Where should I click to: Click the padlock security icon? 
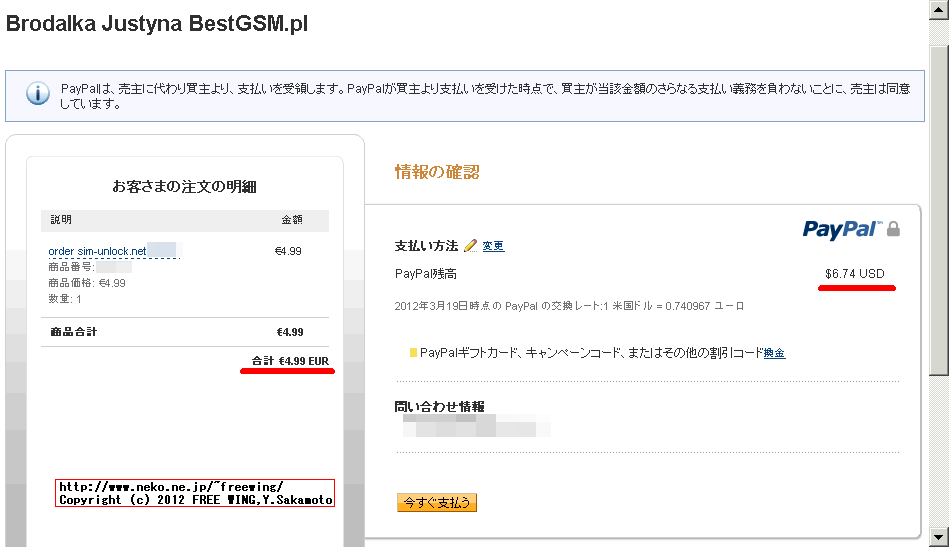[x=893, y=229]
